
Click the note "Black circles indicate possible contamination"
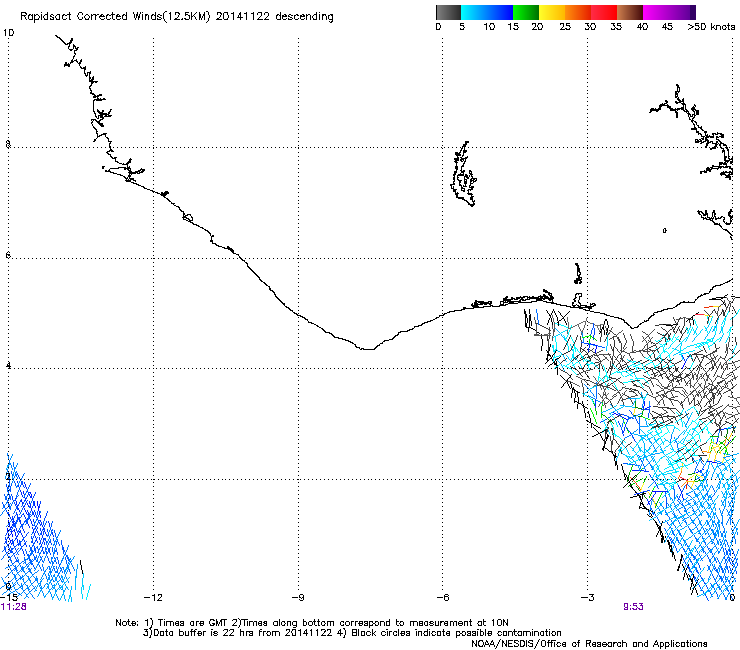tap(456, 633)
